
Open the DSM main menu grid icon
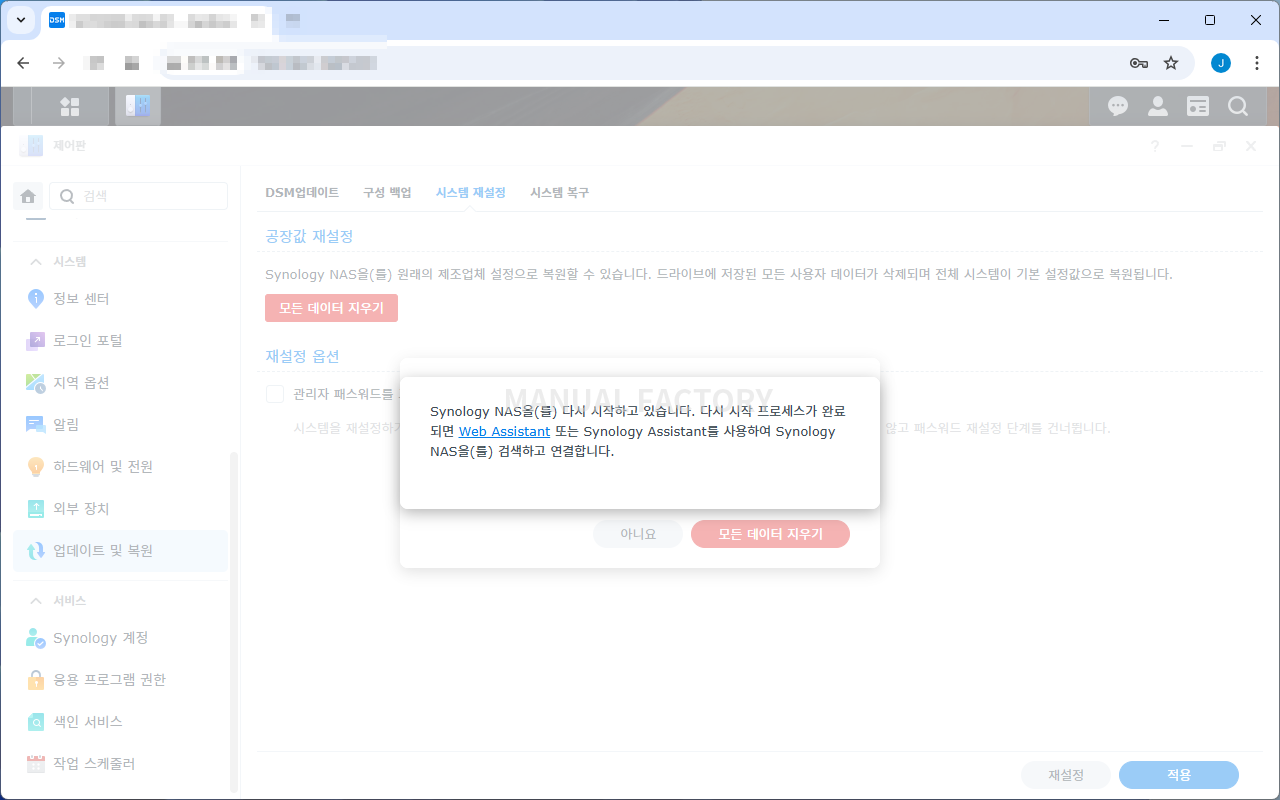pos(70,106)
